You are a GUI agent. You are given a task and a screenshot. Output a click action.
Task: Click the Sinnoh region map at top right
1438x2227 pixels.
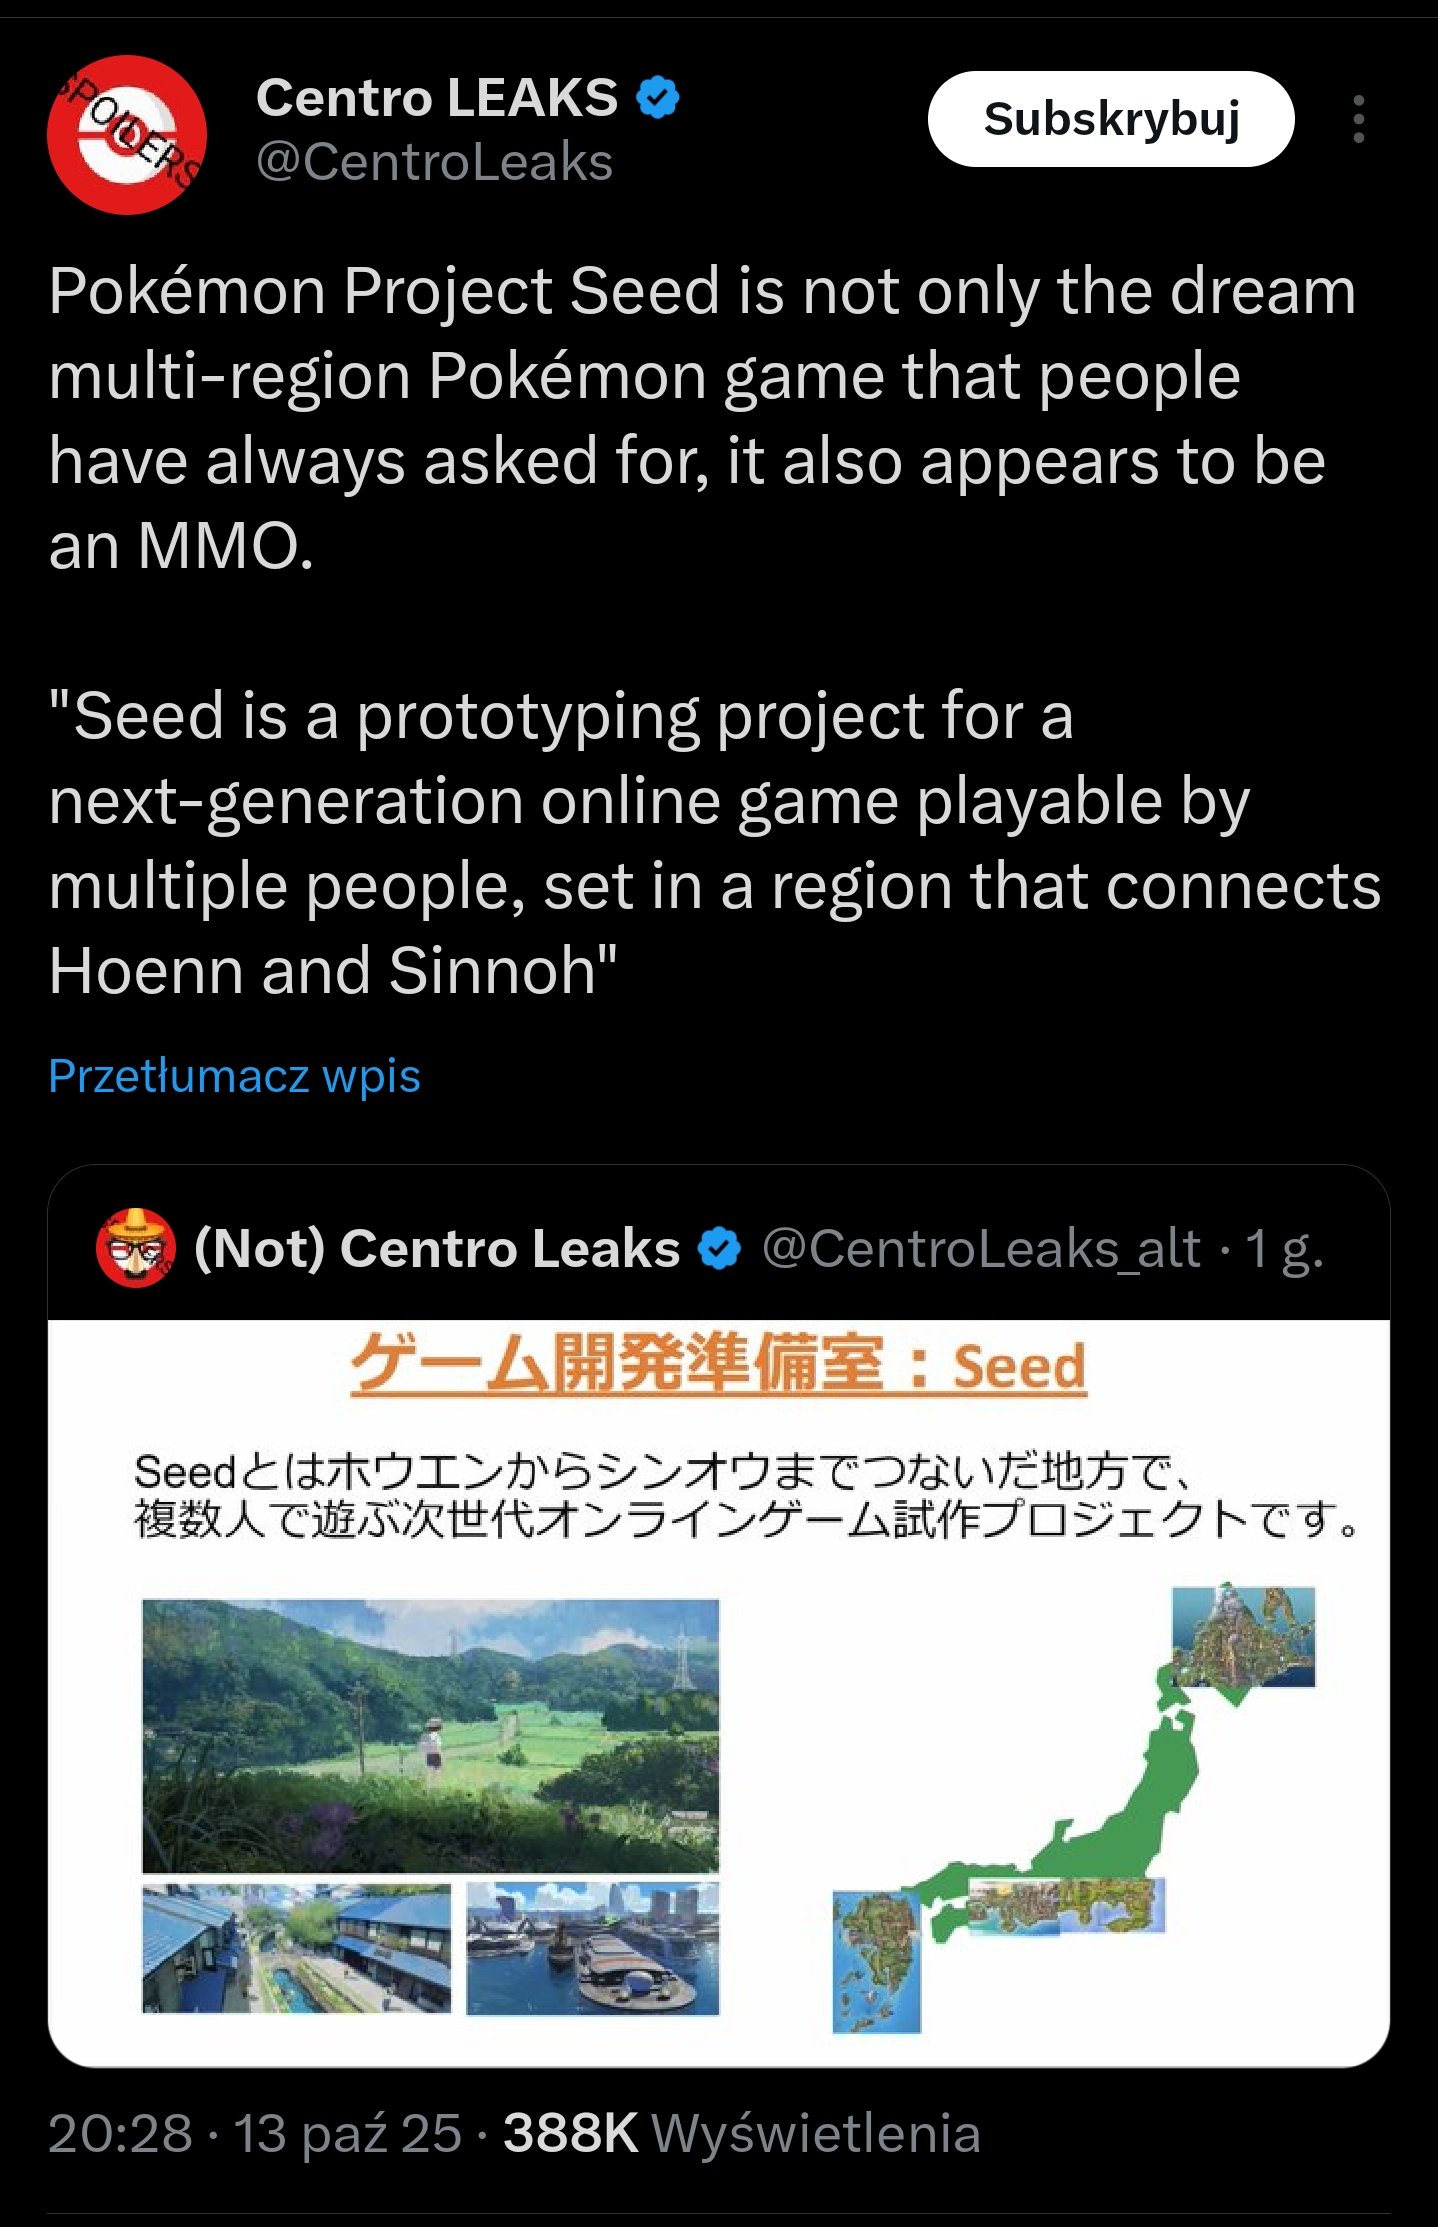1243,1637
